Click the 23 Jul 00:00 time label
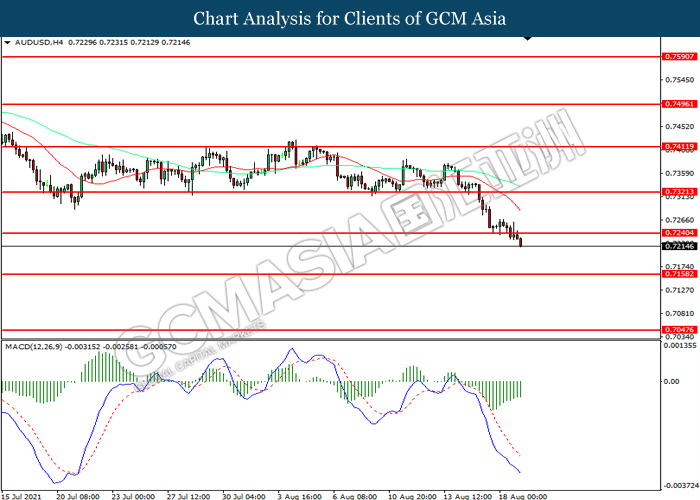 [133, 496]
